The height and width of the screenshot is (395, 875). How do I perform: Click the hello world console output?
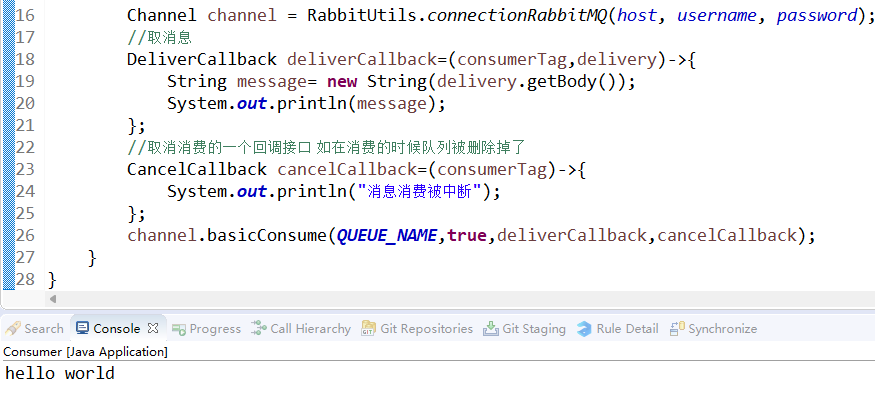(x=60, y=373)
